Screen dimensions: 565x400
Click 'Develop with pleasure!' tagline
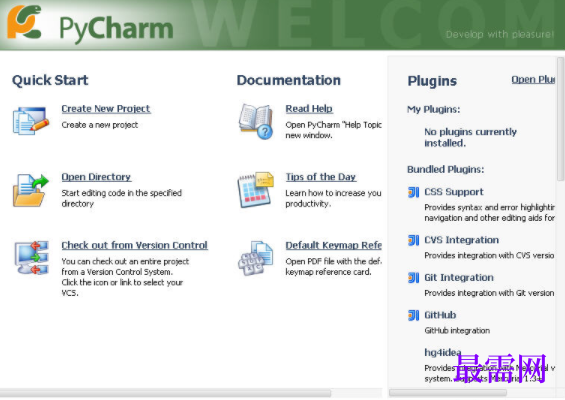[x=500, y=35]
